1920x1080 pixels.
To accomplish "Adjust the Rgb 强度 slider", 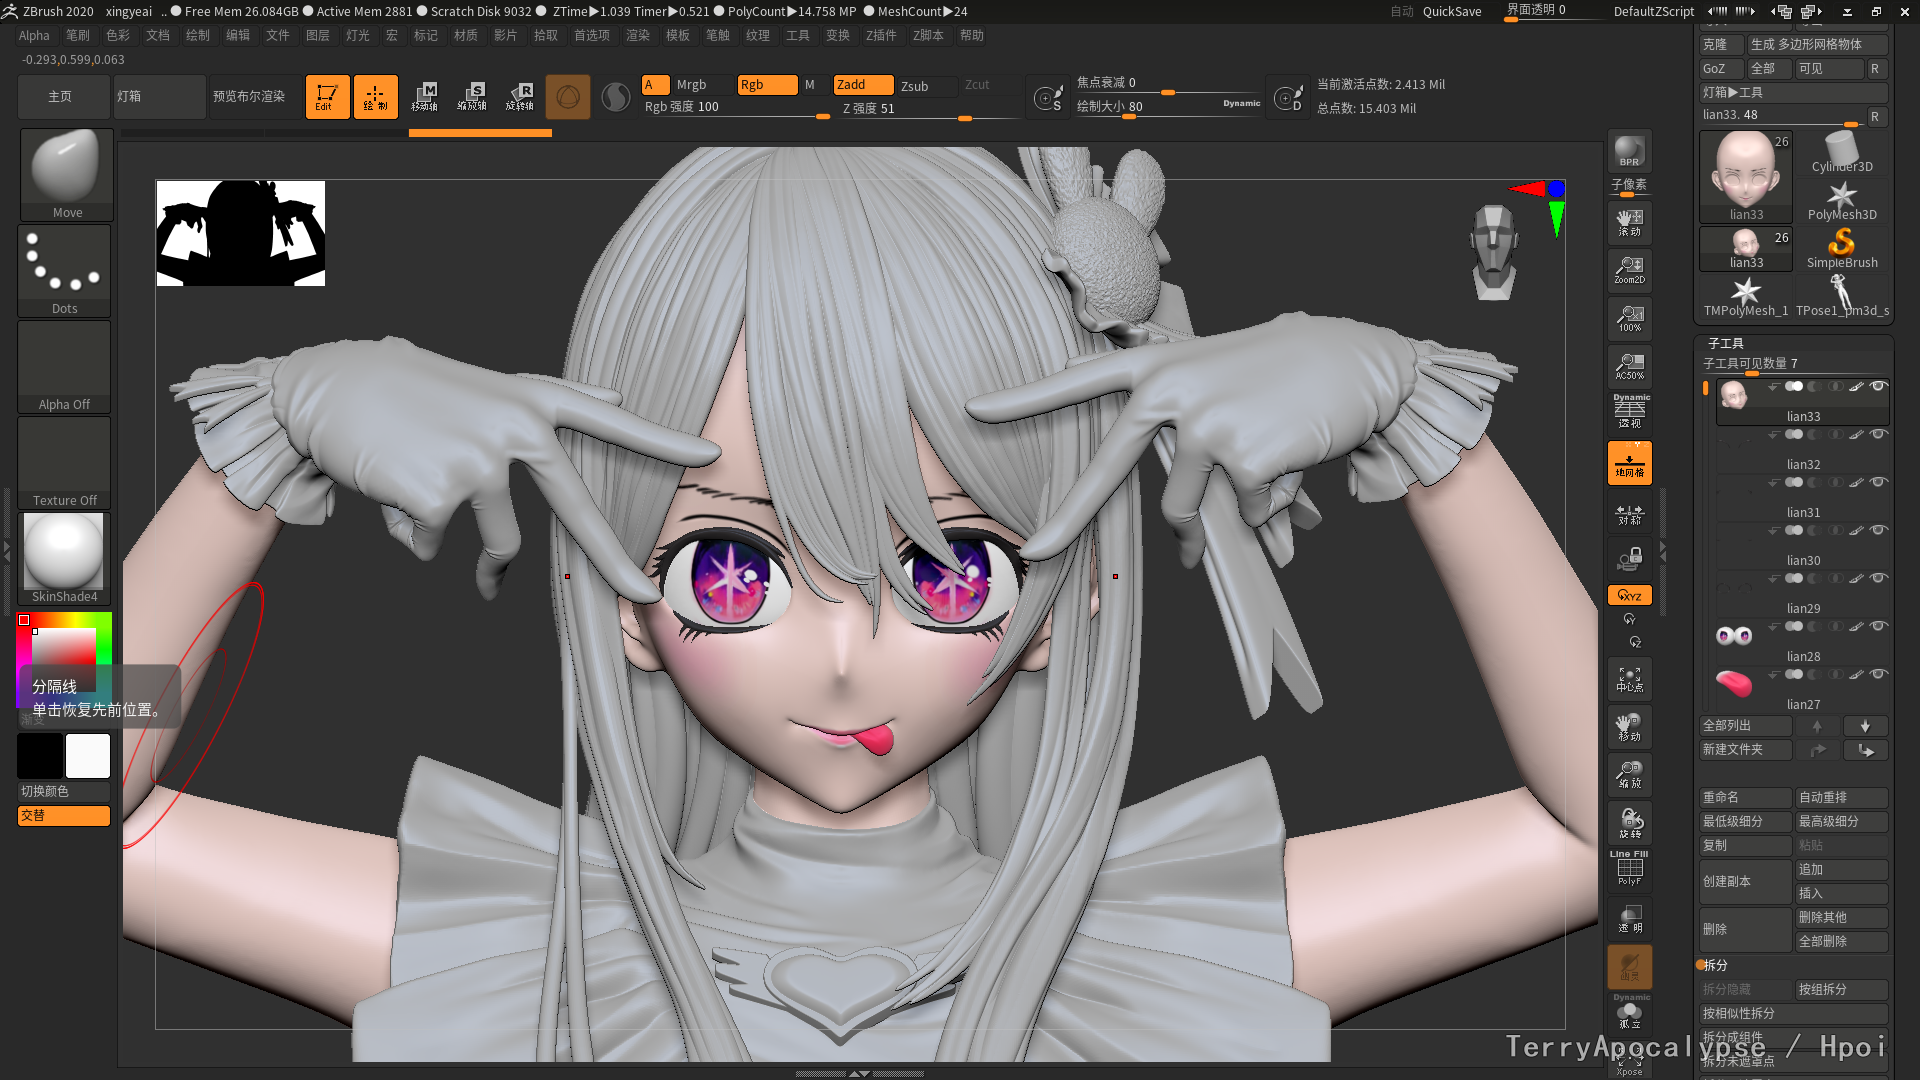I will pyautogui.click(x=736, y=108).
